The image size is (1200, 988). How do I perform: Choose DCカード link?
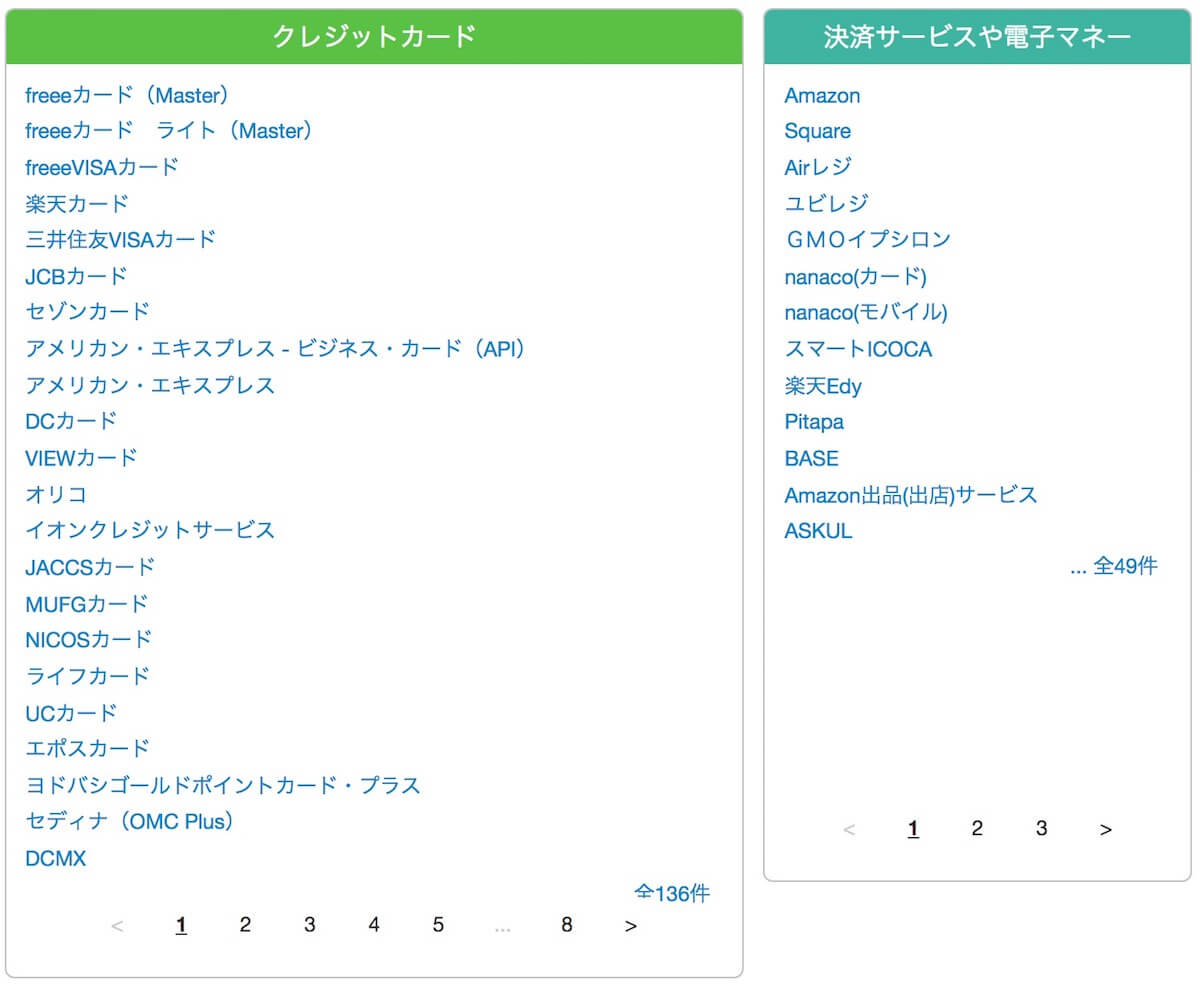[x=71, y=421]
